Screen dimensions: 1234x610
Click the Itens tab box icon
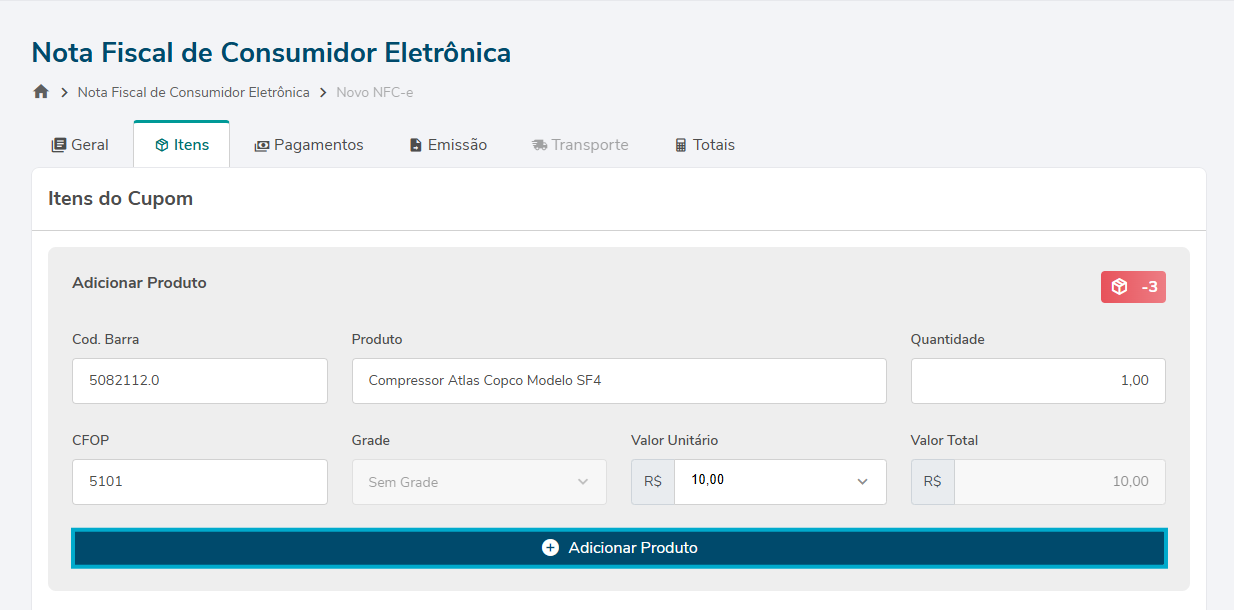pyautogui.click(x=162, y=145)
